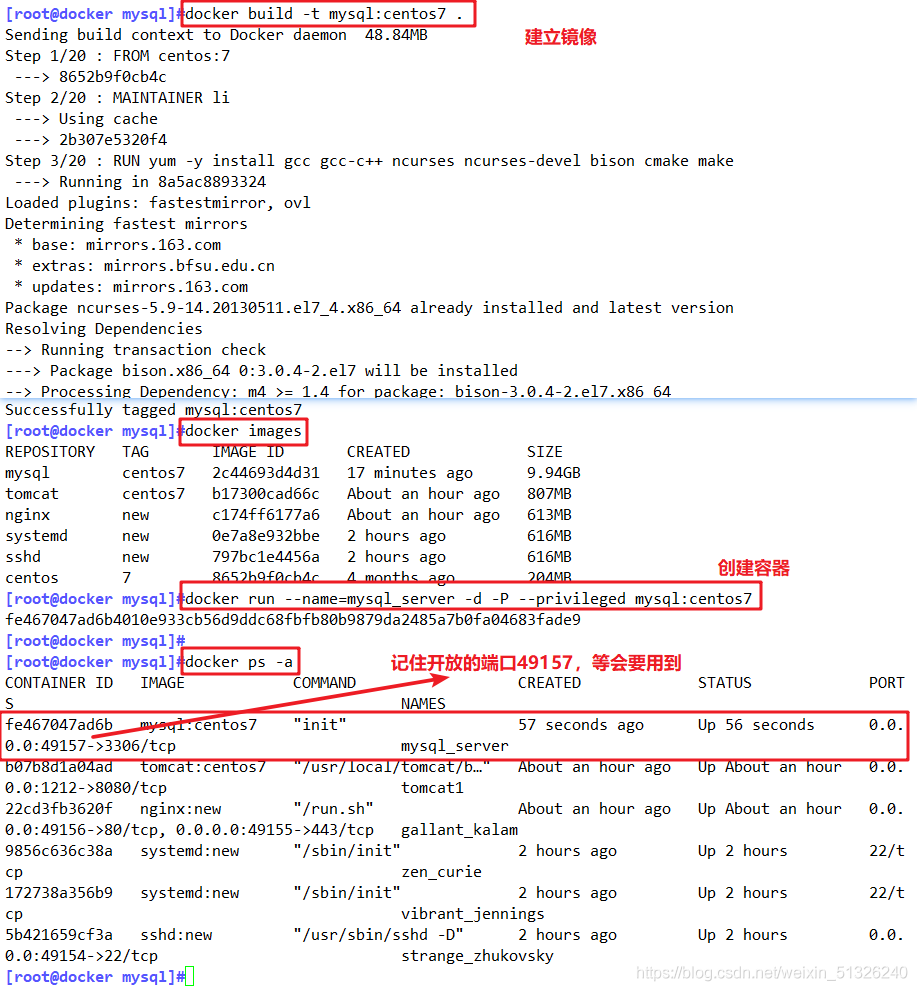Click the 'REPOSITORY' column header
The height and width of the screenshot is (991, 917).
click(x=50, y=452)
